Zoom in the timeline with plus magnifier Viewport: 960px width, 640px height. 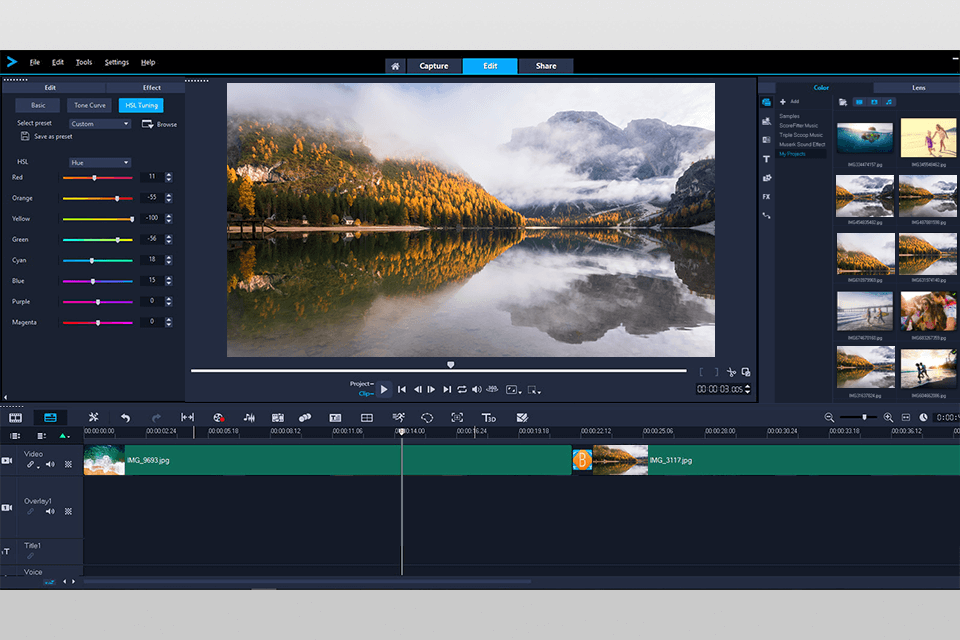tap(888, 418)
